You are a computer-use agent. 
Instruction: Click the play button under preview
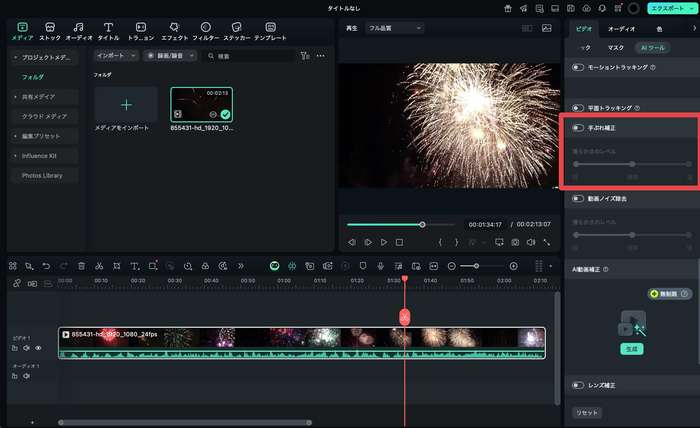[383, 242]
